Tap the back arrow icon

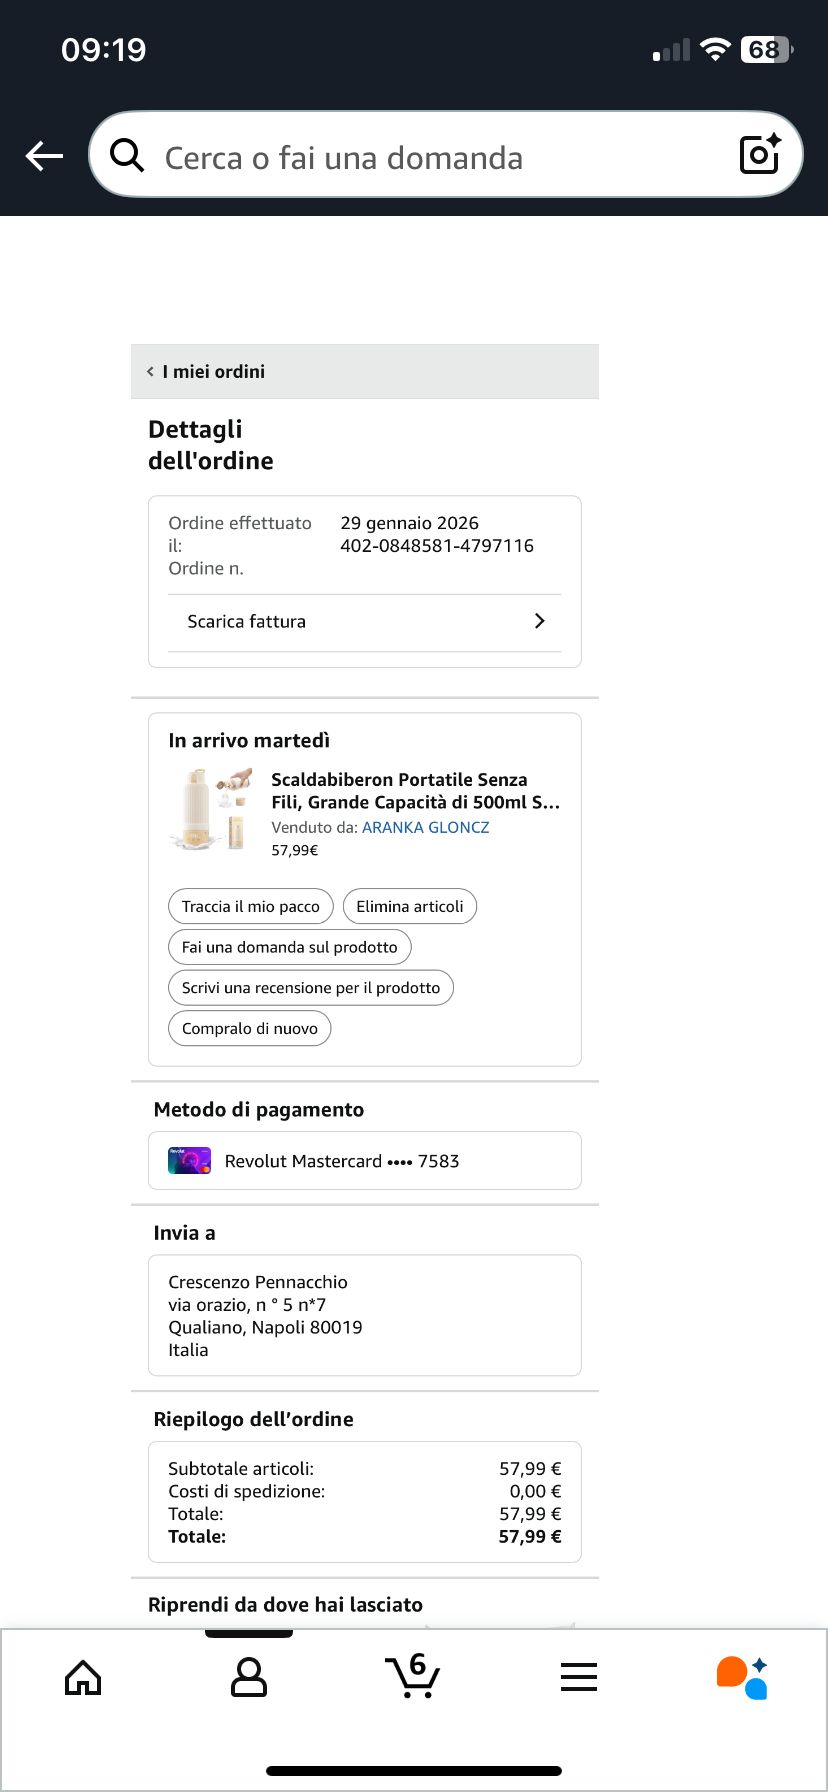(x=44, y=156)
